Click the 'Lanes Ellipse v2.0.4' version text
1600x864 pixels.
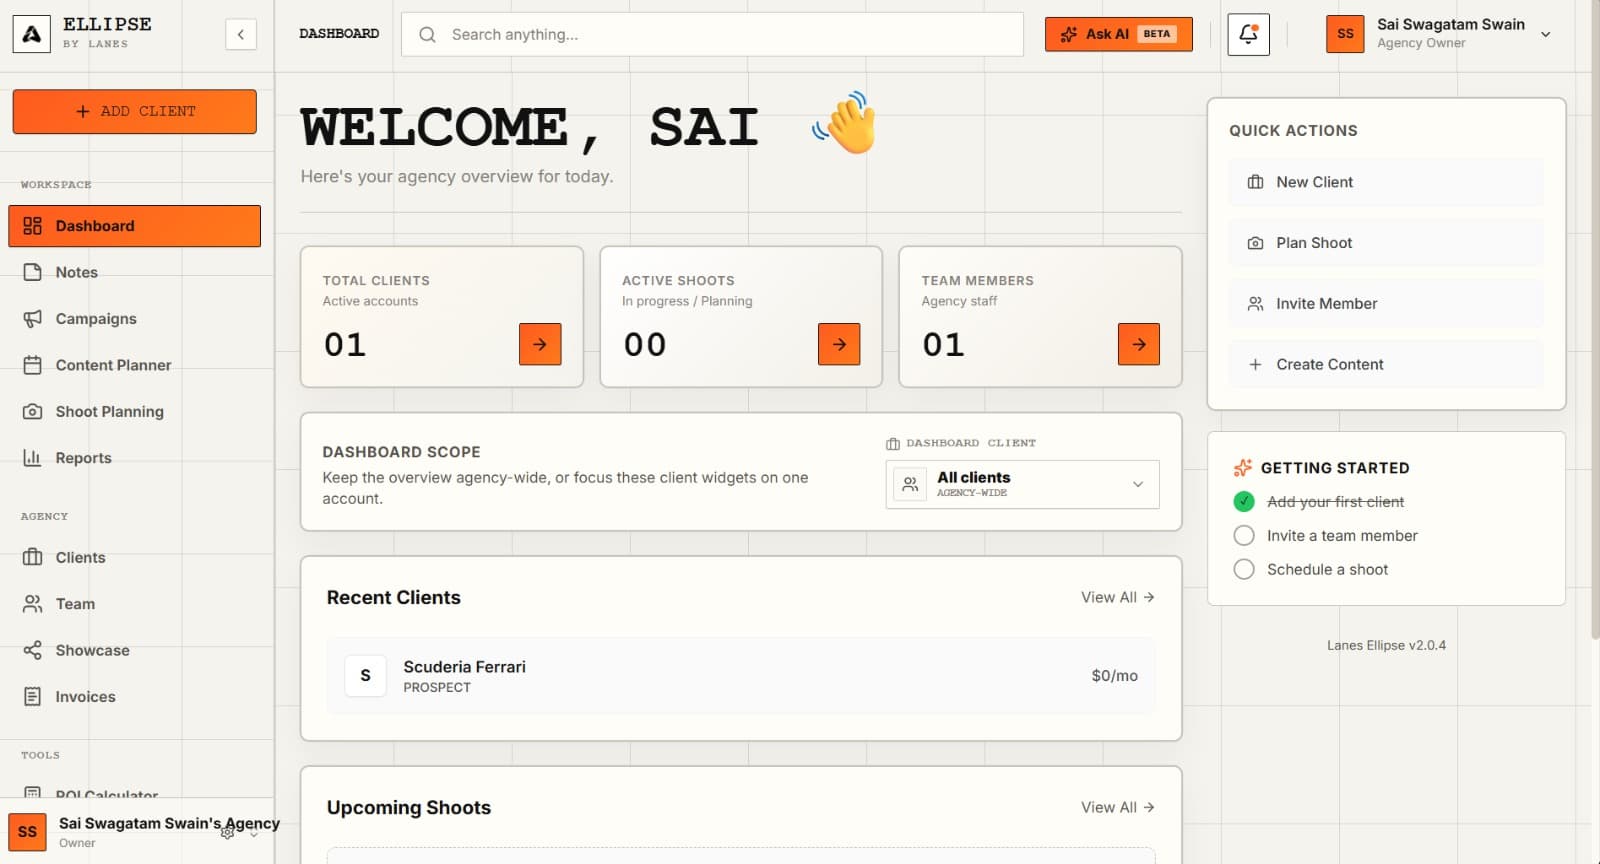click(1386, 645)
